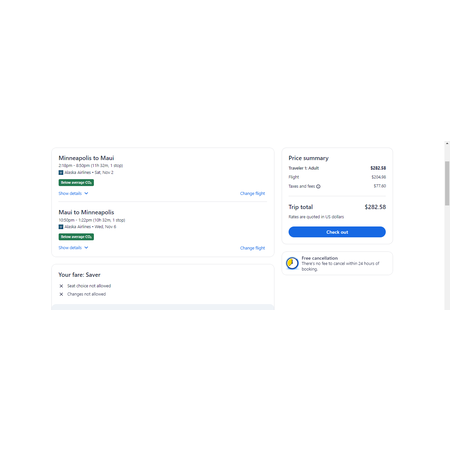Click the X icon beside Seat choice not allowed
This screenshot has width=450, height=450.
[x=61, y=286]
